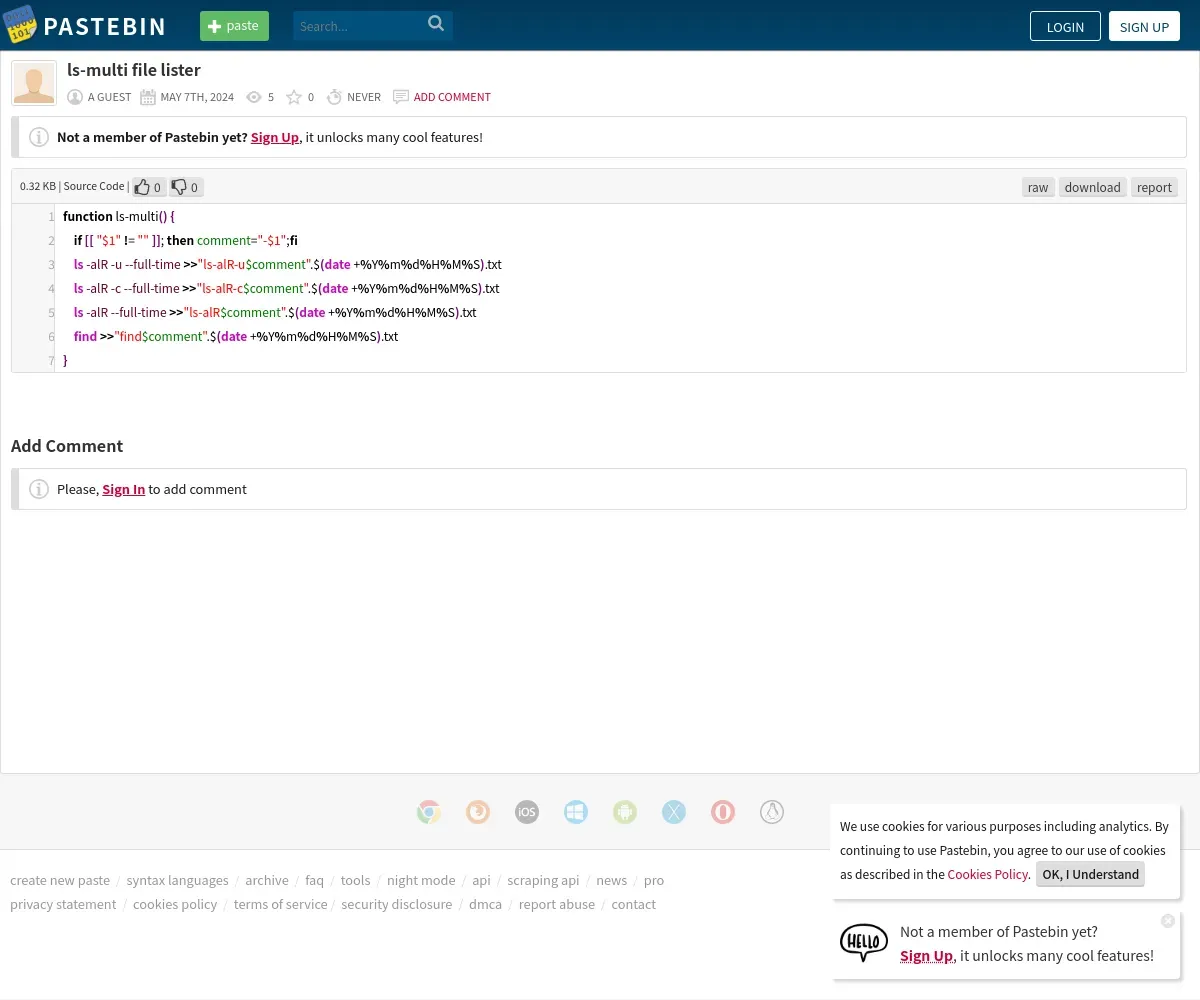1200x1000 pixels.
Task: Click Source Code syntax link
Action: (94, 186)
